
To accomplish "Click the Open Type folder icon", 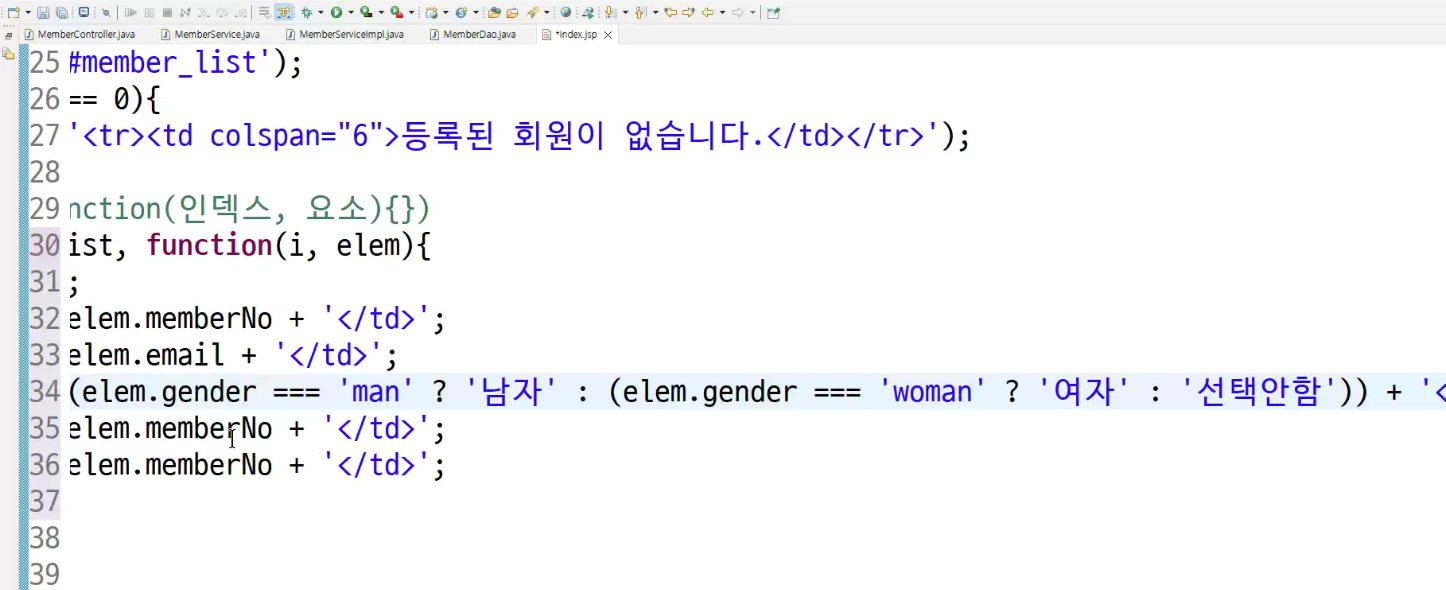I will click(x=495, y=13).
